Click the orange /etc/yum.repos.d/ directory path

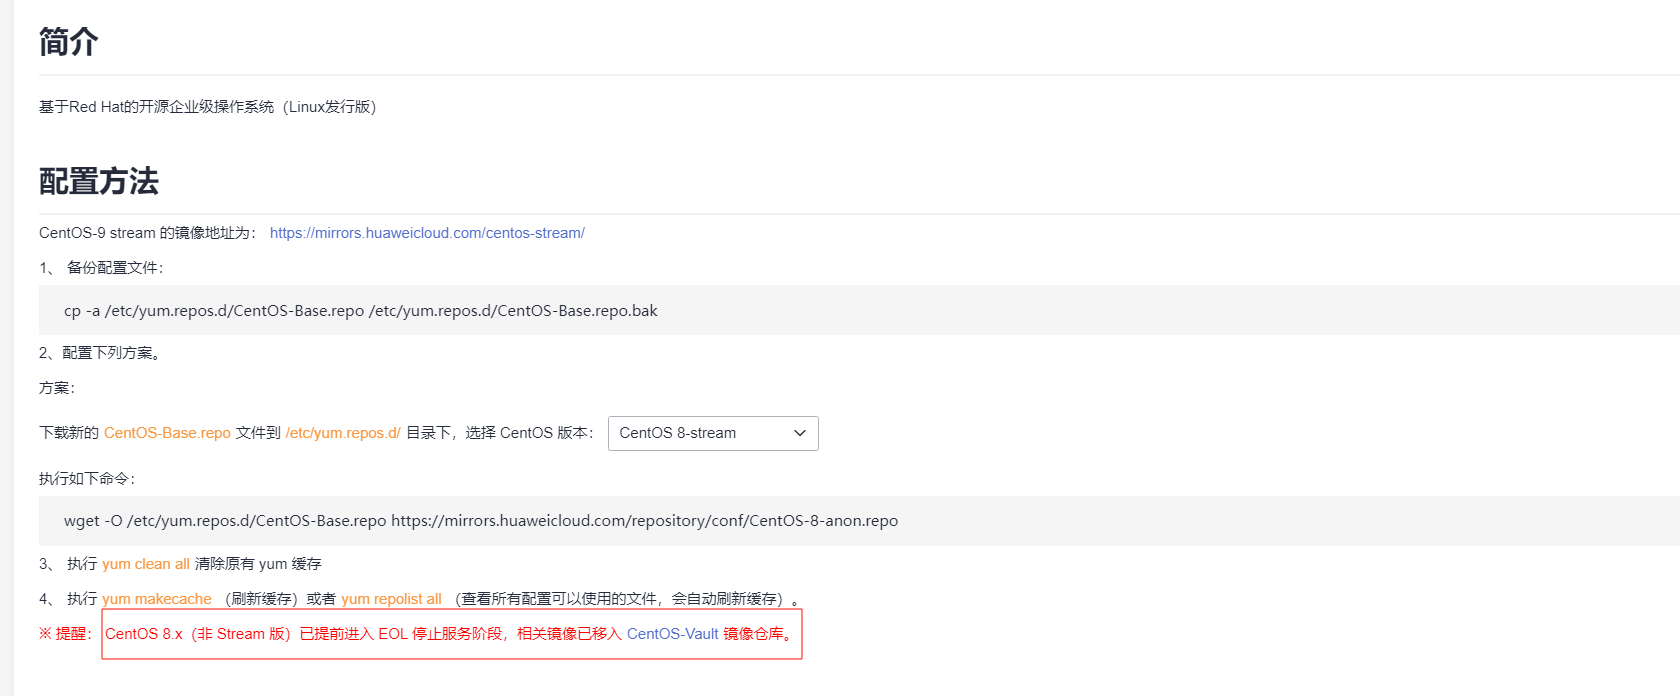point(343,433)
